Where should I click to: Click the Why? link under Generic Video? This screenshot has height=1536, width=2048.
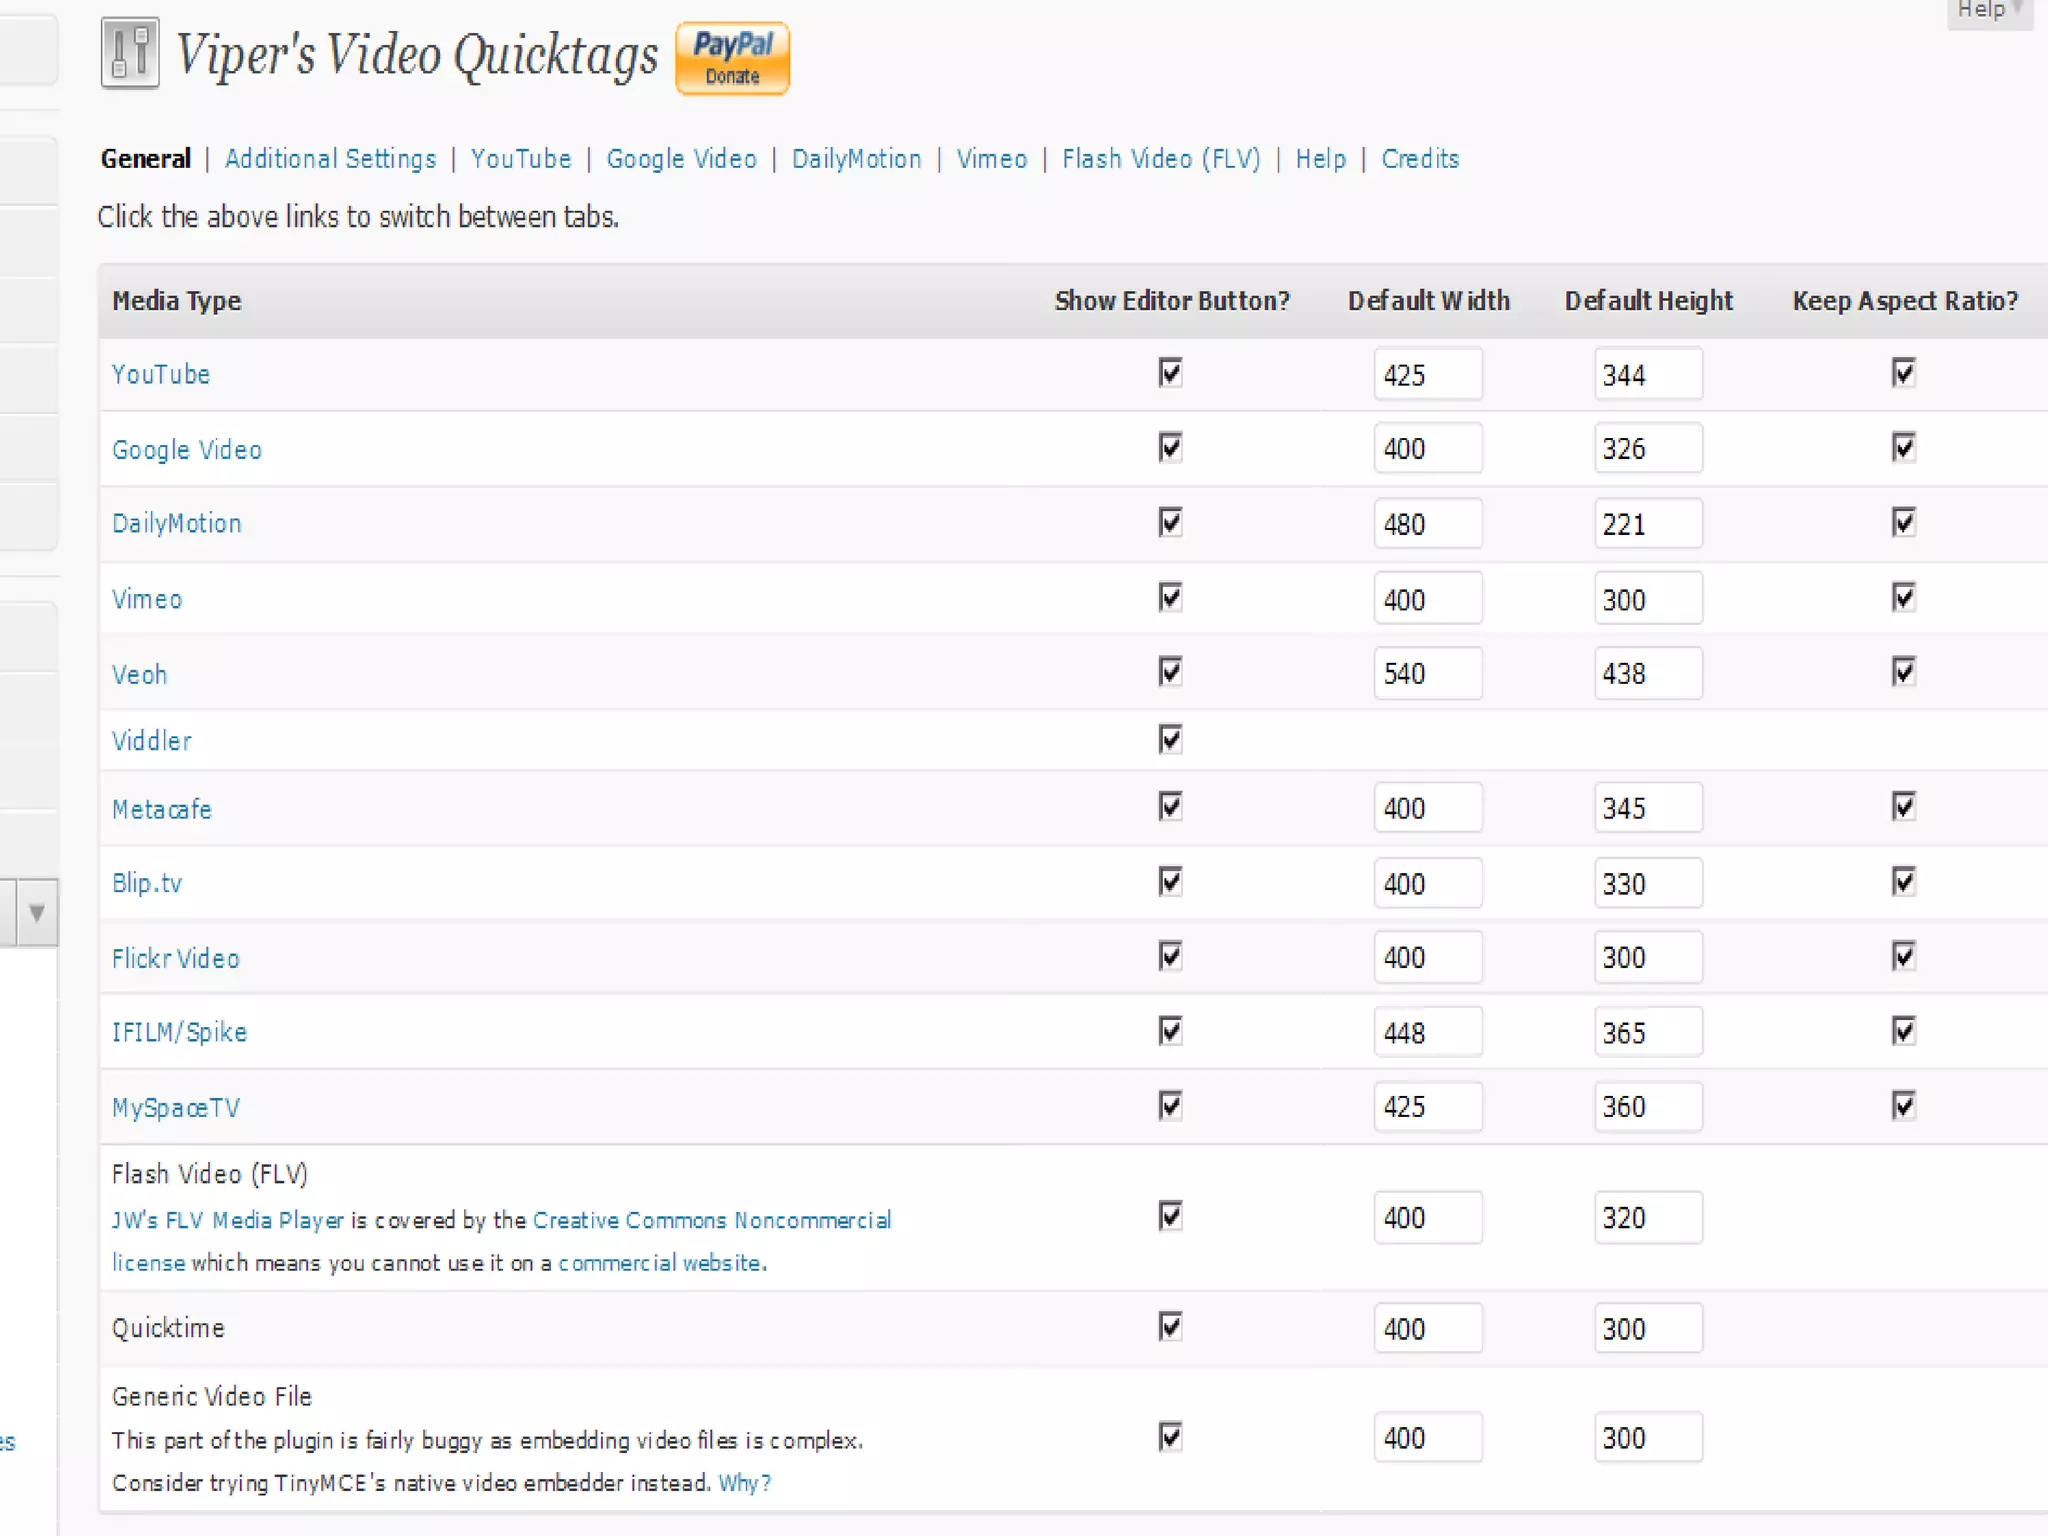point(744,1483)
